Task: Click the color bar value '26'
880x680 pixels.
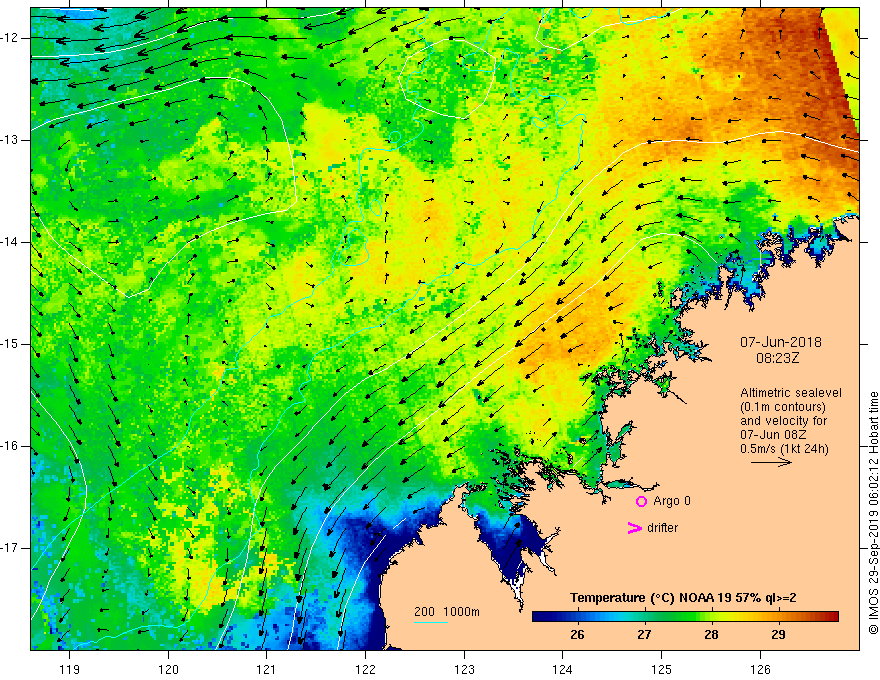Action: [x=577, y=635]
